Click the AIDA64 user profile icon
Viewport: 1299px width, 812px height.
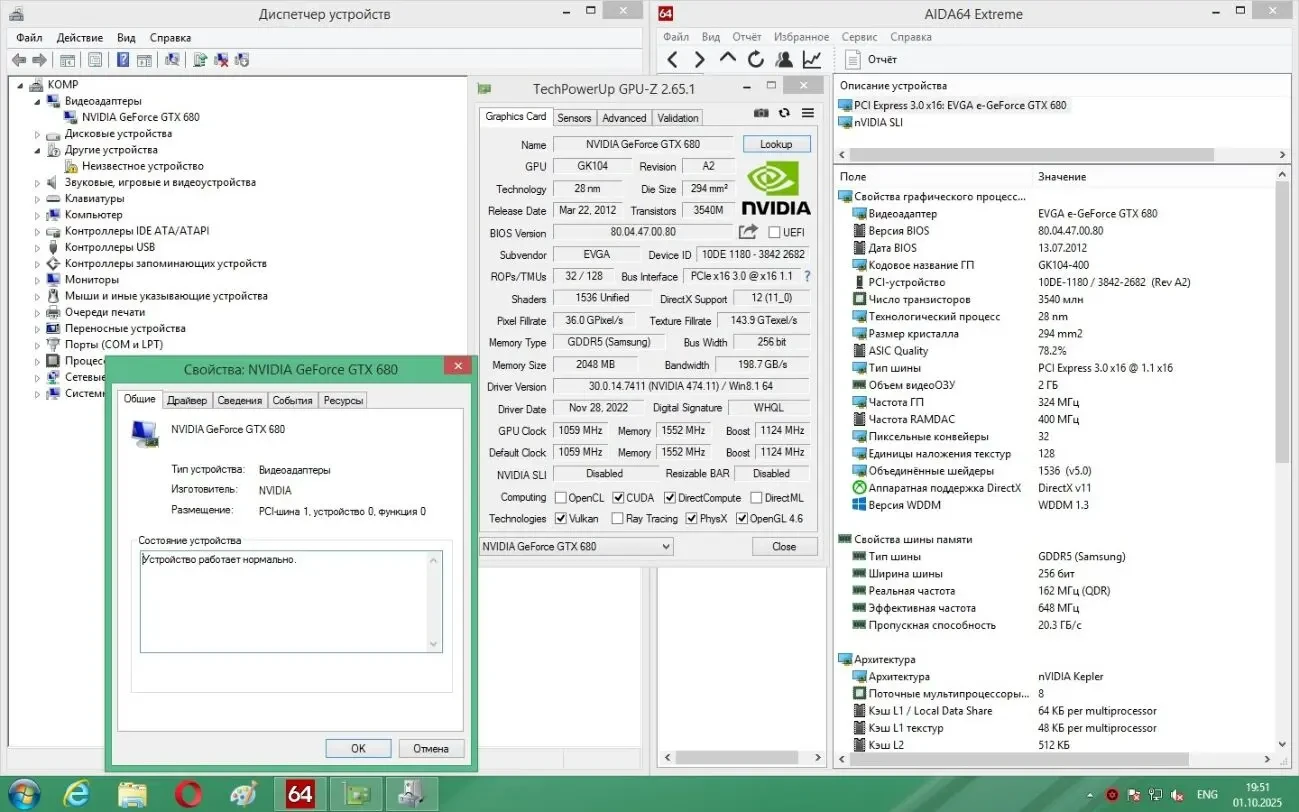point(784,60)
